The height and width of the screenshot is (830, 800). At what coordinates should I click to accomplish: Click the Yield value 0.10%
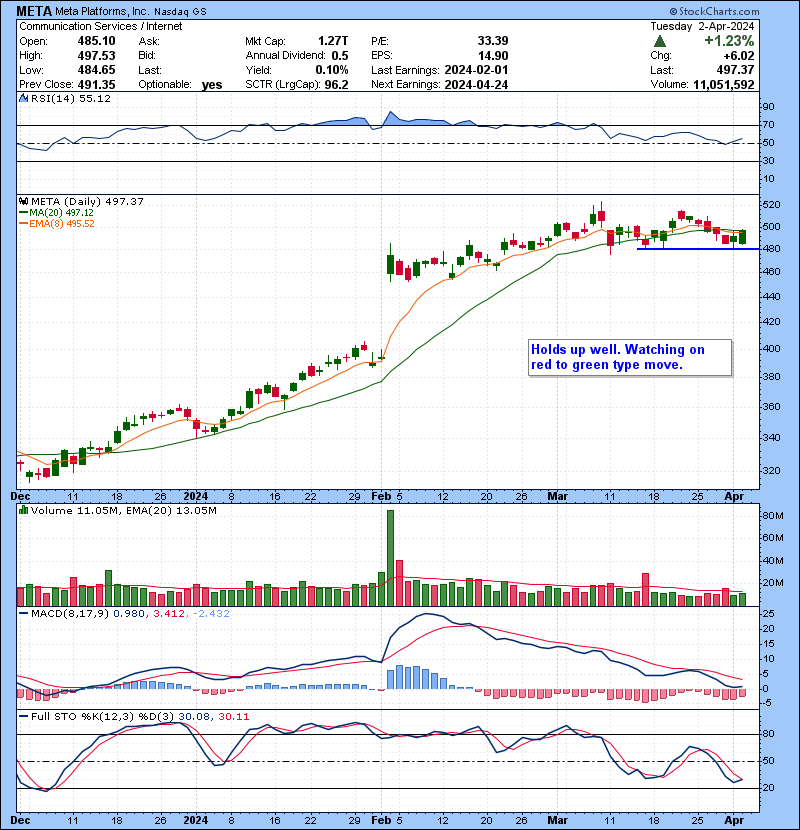(332, 70)
